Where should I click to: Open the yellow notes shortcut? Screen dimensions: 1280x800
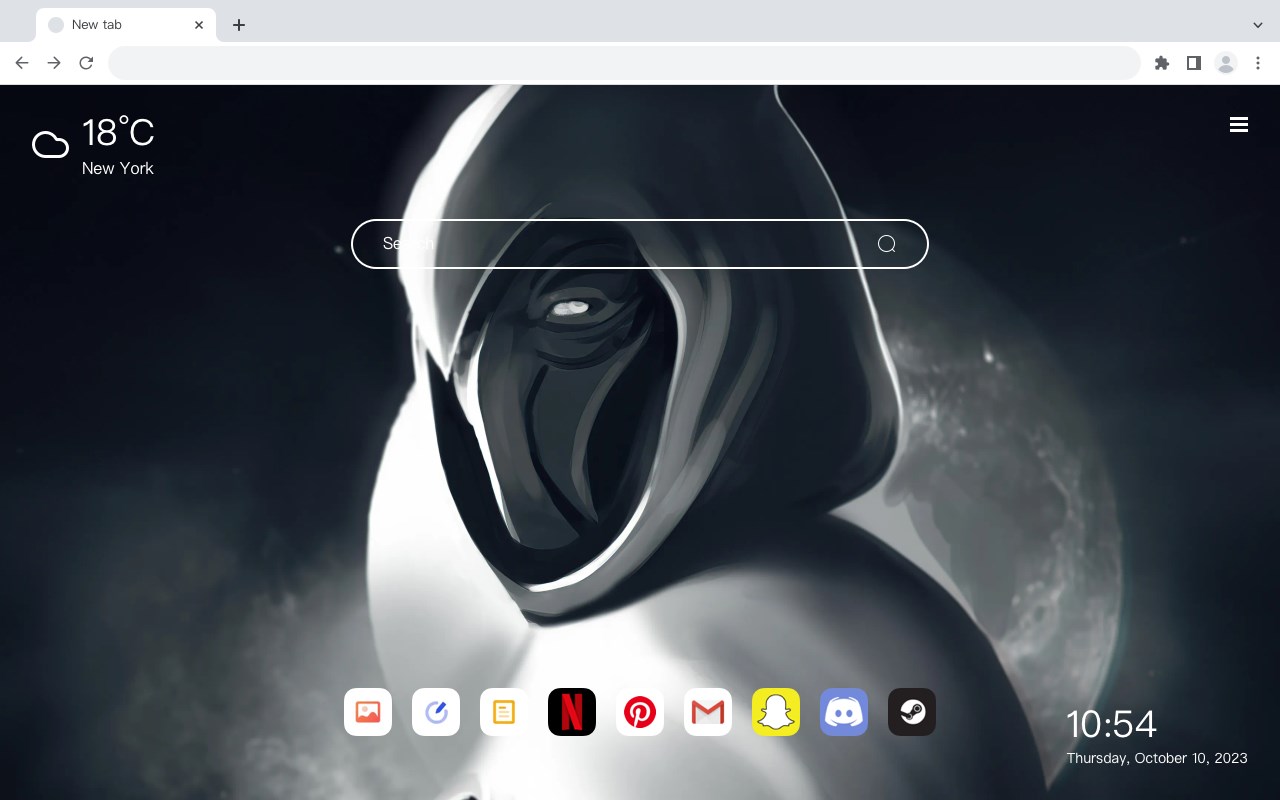(x=504, y=712)
